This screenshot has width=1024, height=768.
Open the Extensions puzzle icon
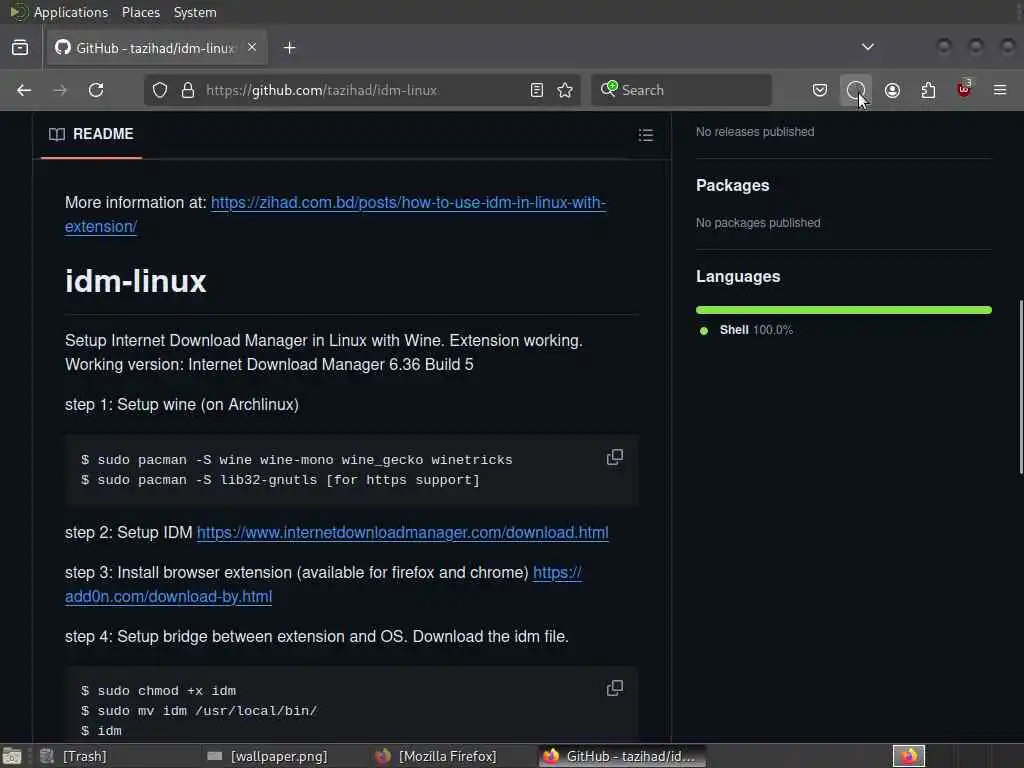(x=928, y=90)
